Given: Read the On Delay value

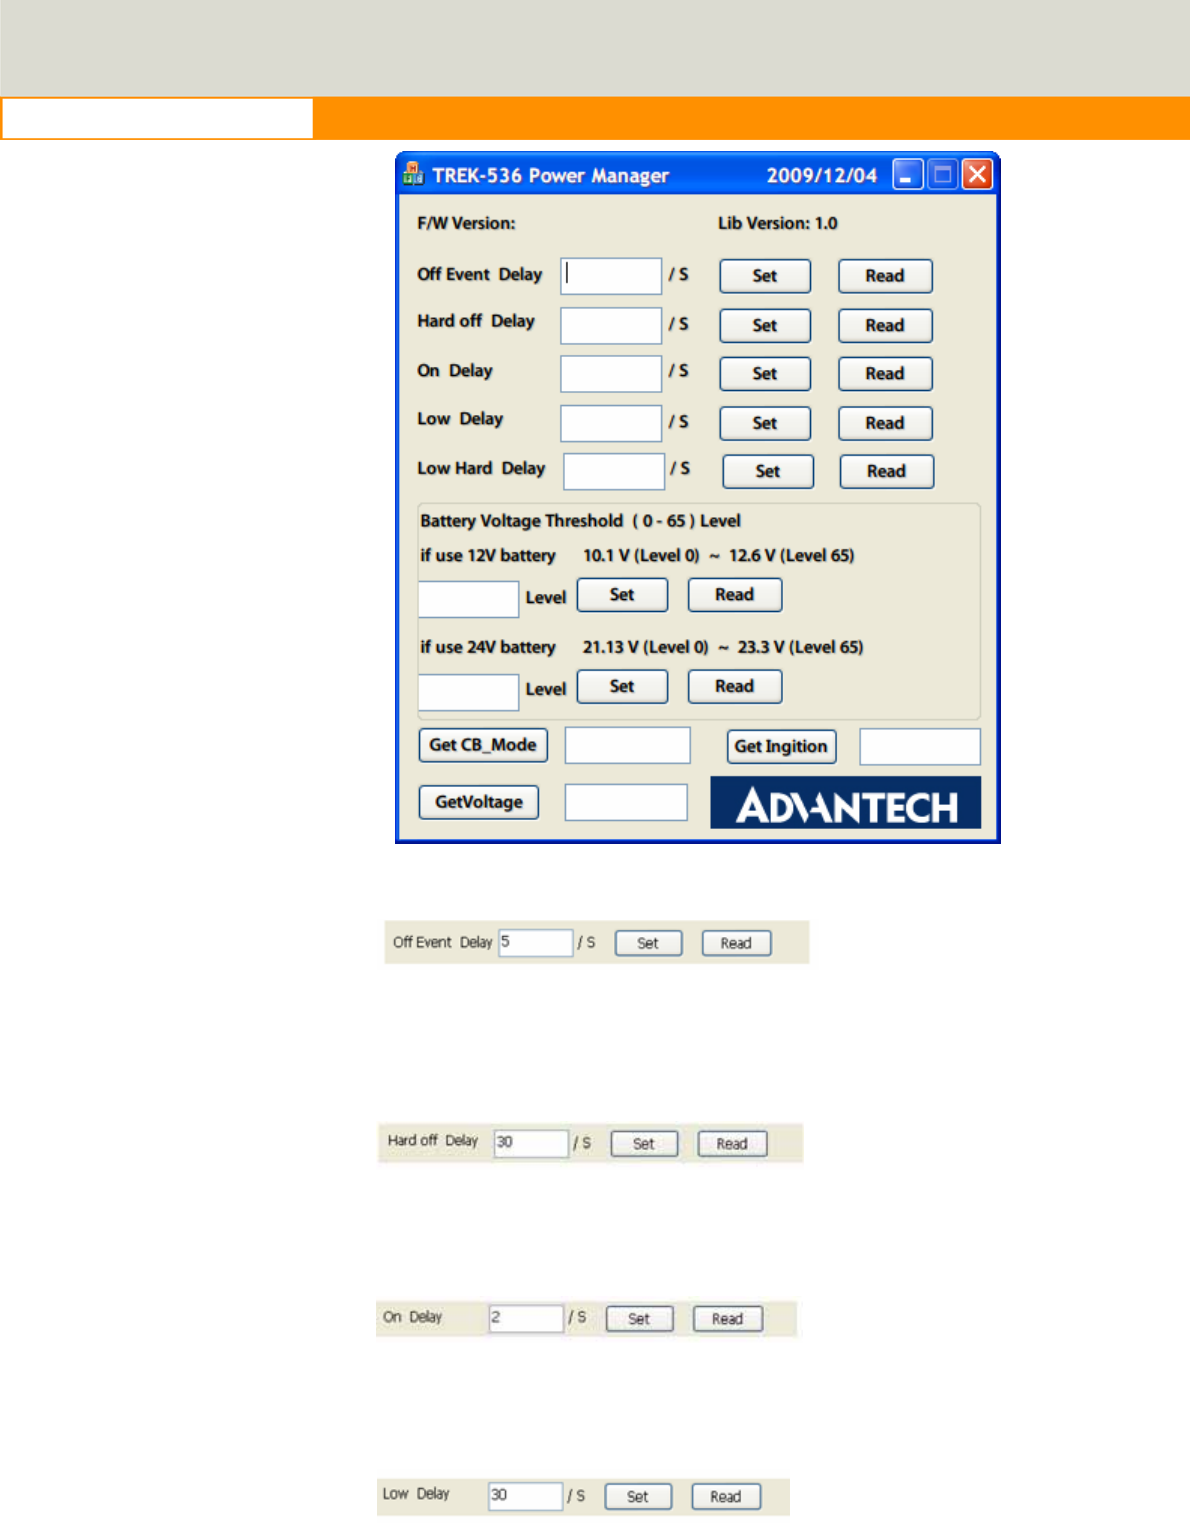Looking at the screenshot, I should coord(885,374).
